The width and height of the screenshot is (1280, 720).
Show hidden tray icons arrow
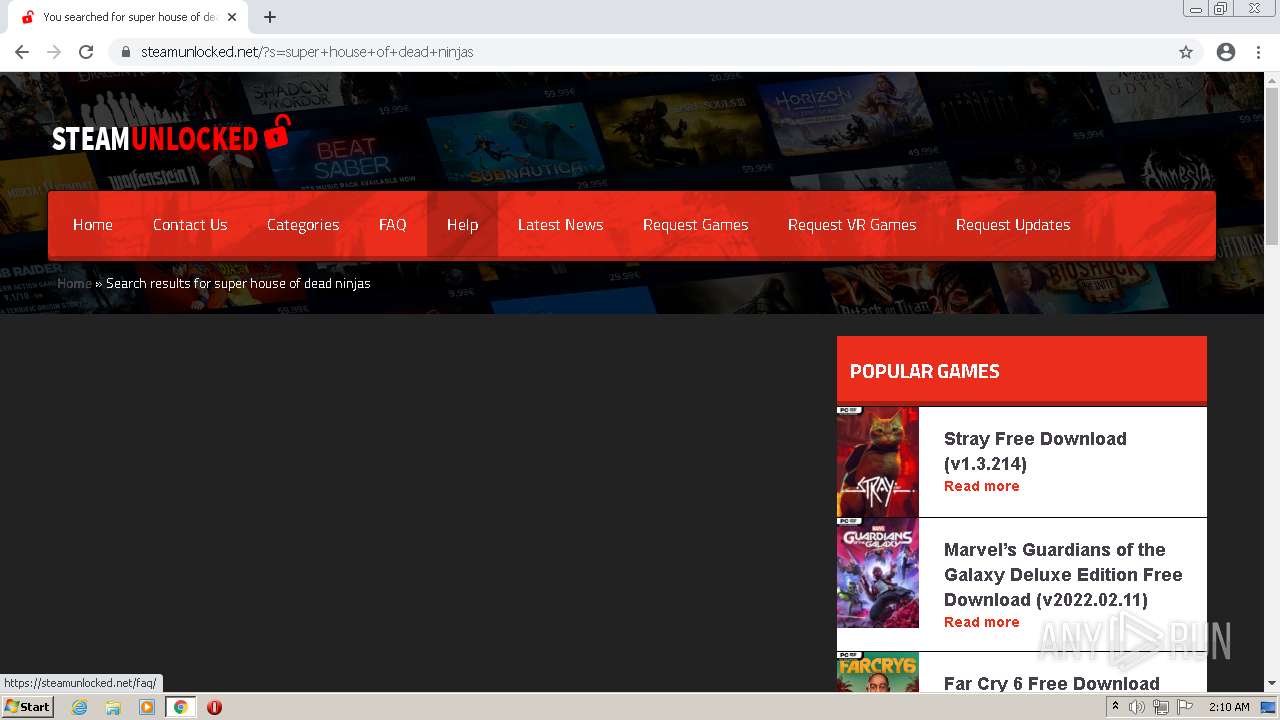(x=1115, y=707)
